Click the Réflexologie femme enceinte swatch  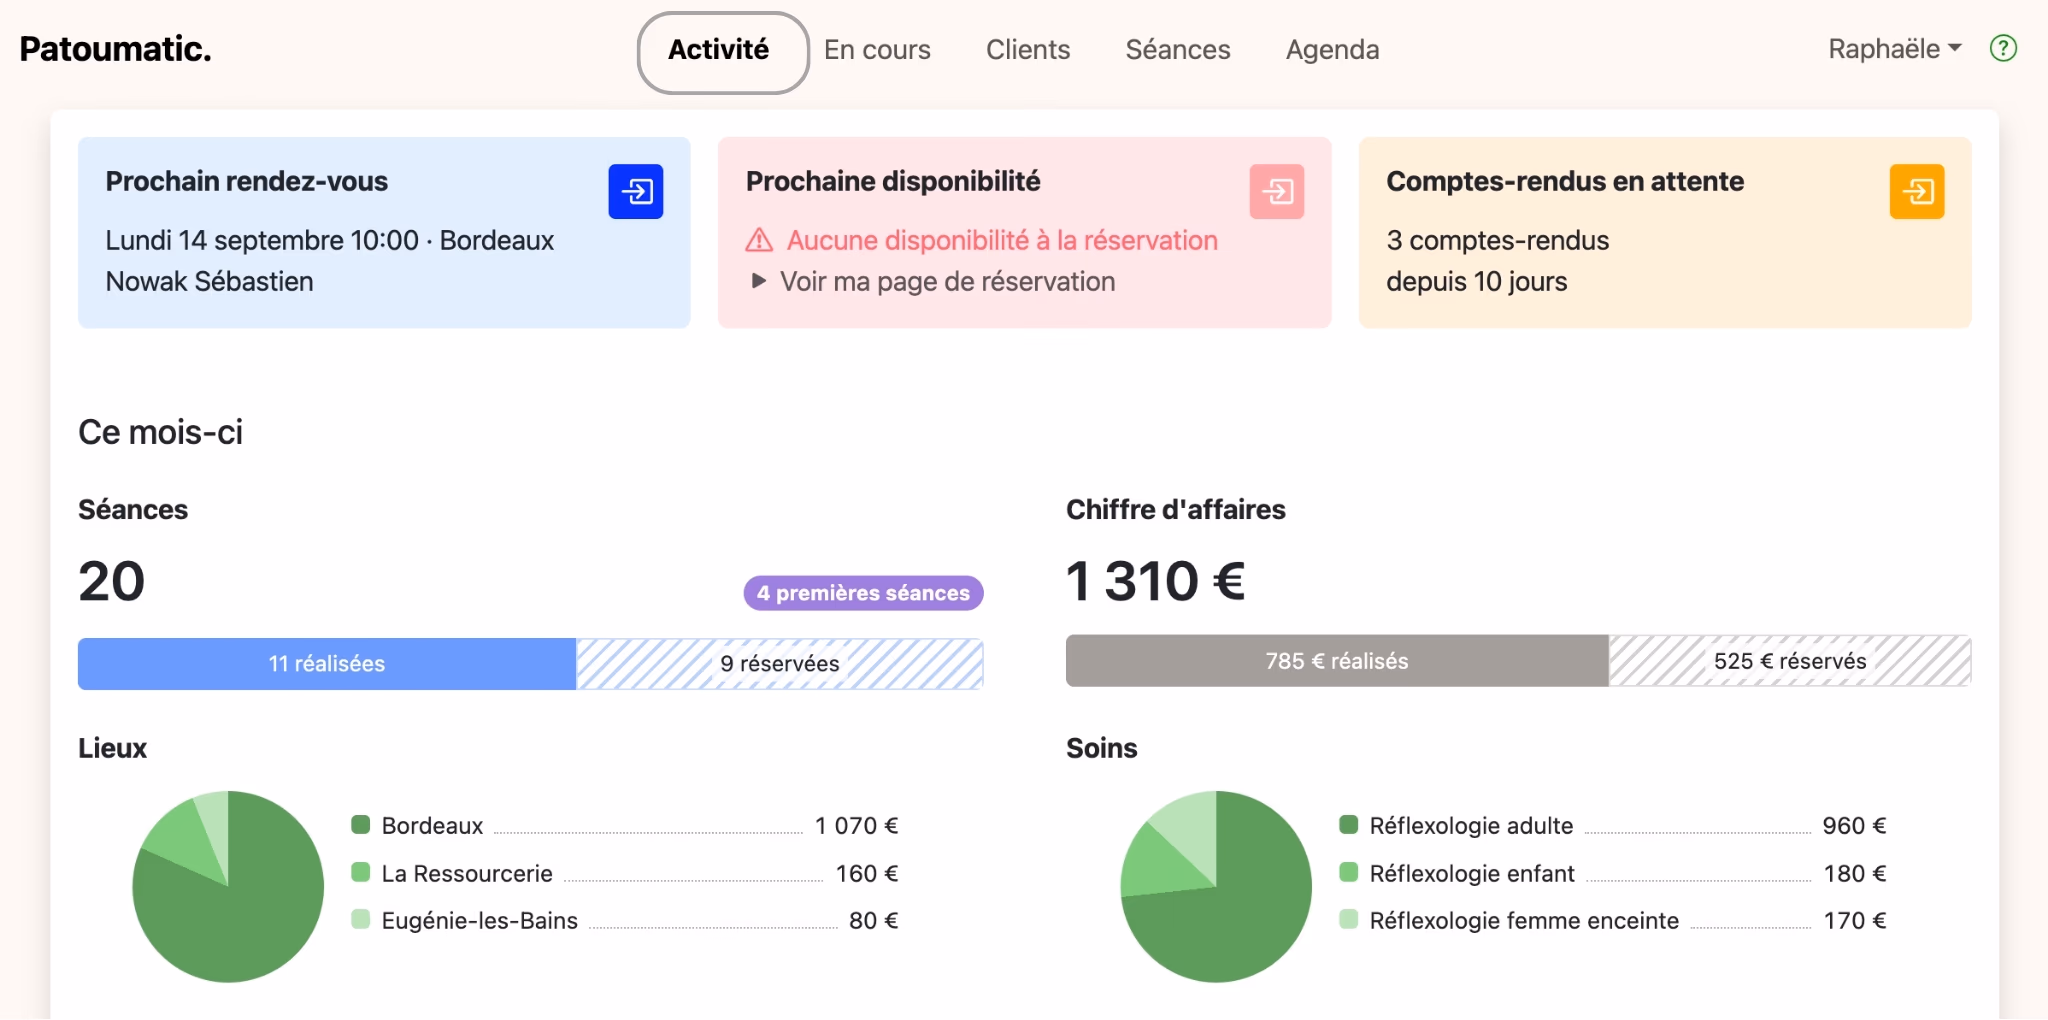[1349, 919]
